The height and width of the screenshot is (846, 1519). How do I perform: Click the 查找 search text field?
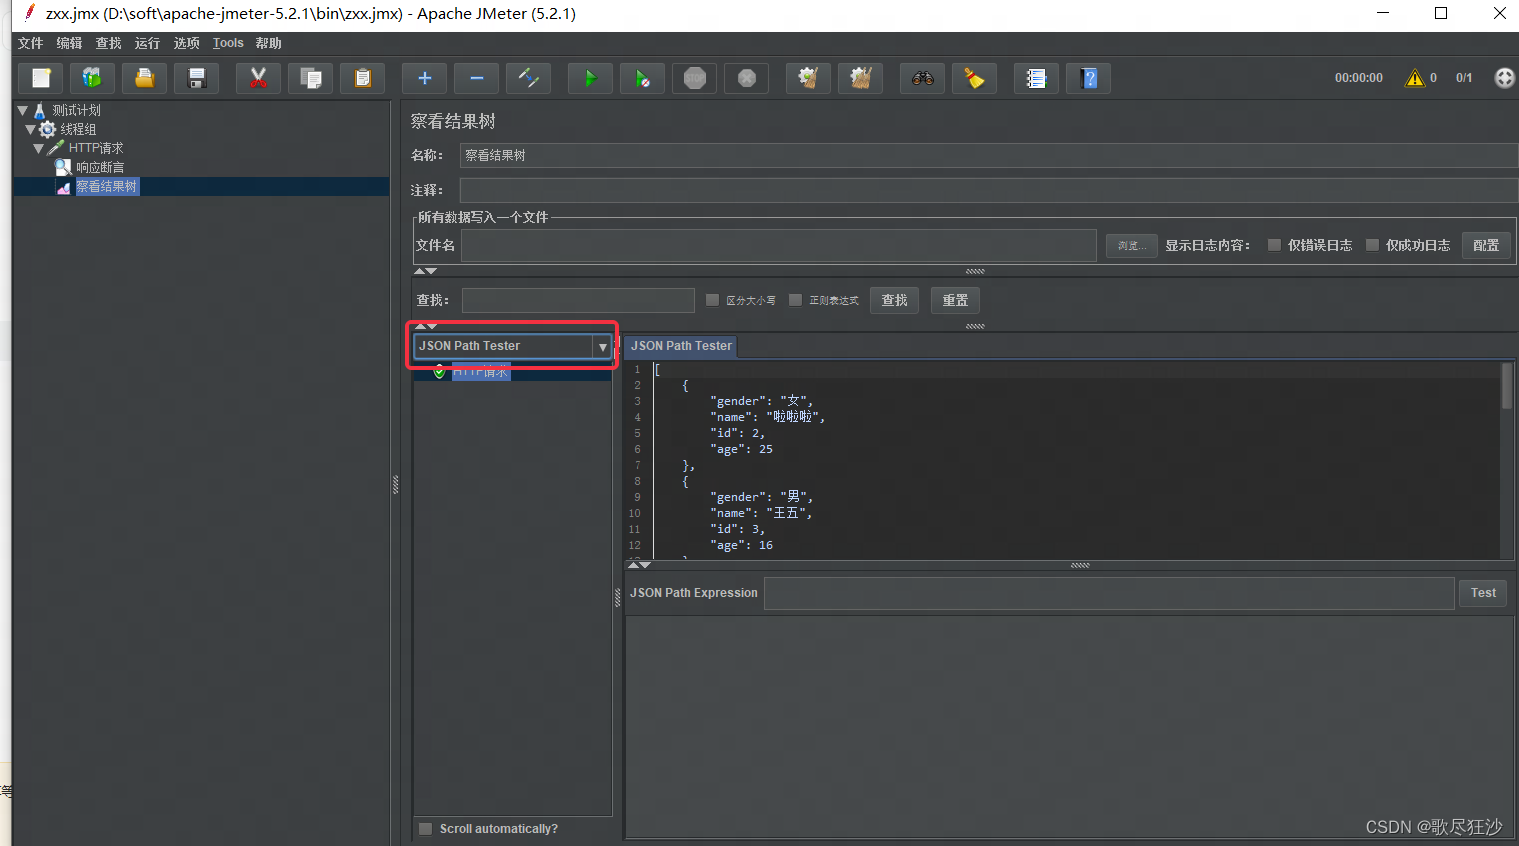(578, 300)
